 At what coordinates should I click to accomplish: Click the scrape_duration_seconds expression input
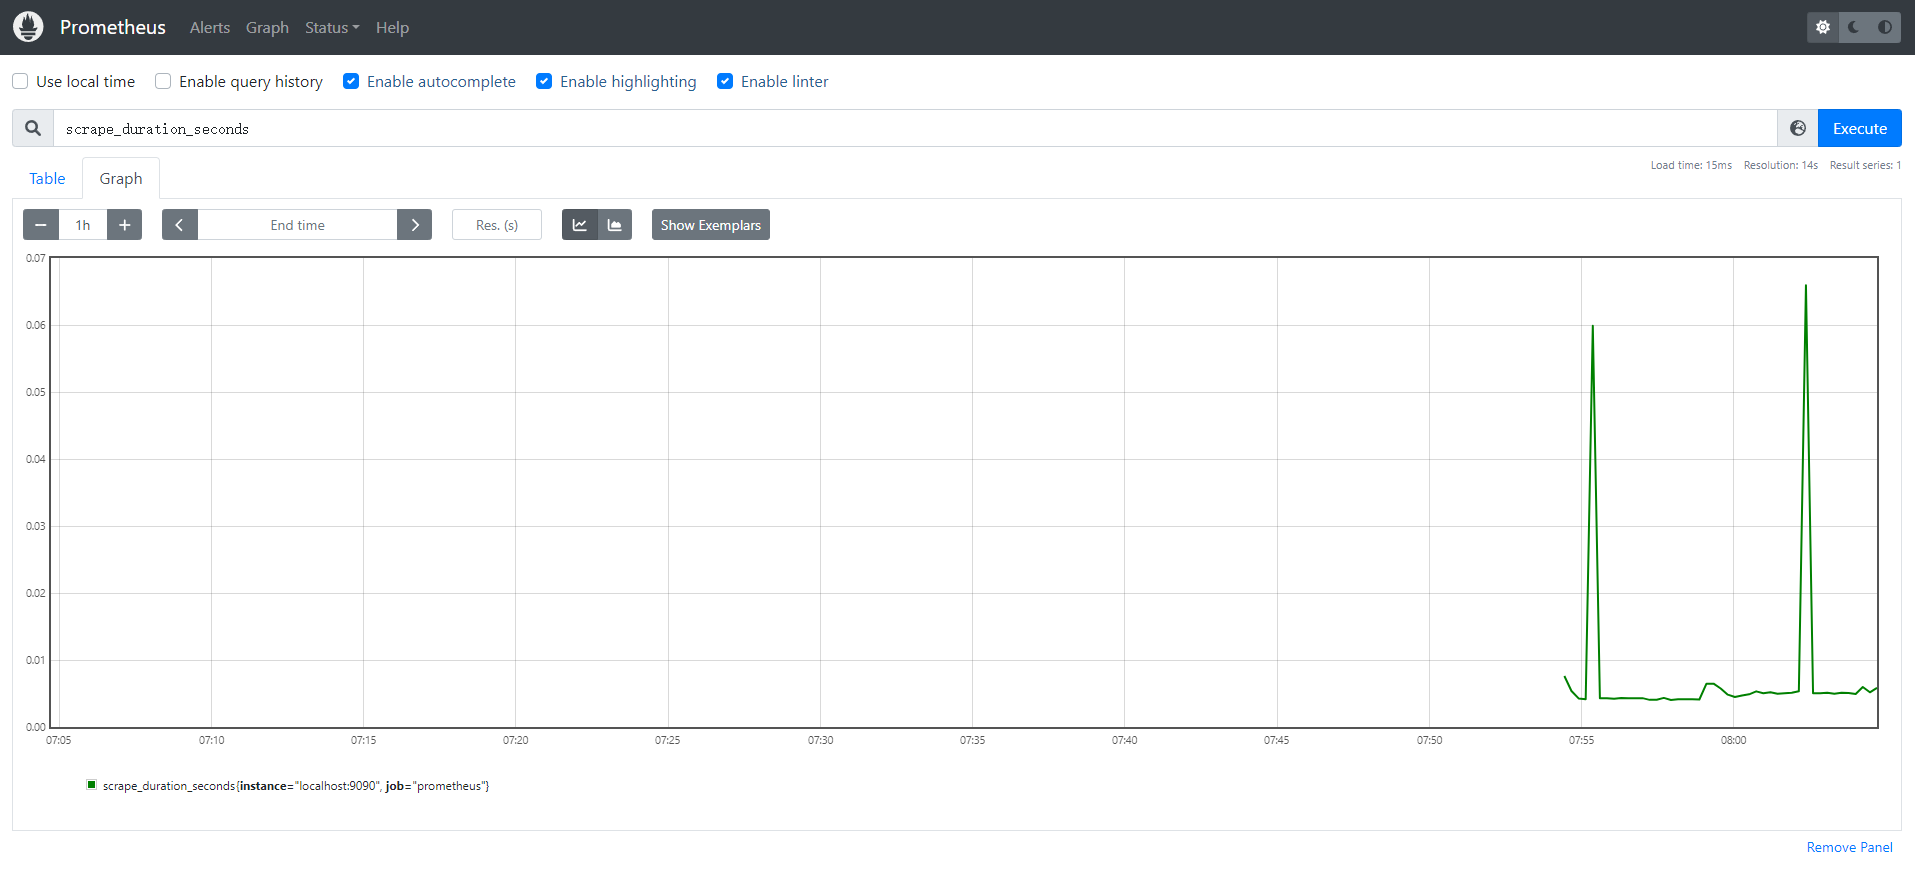pos(915,128)
